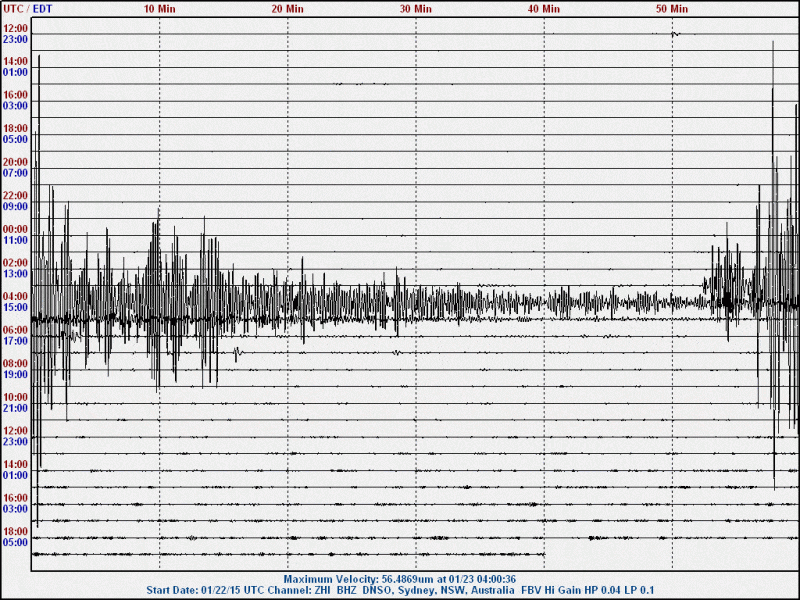Select the 50 Min time marker
The height and width of the screenshot is (600, 800).
click(672, 8)
